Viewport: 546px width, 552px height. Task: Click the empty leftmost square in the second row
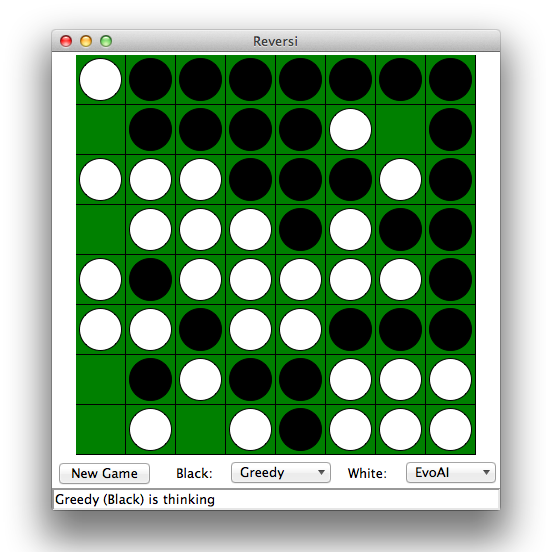tap(101, 130)
